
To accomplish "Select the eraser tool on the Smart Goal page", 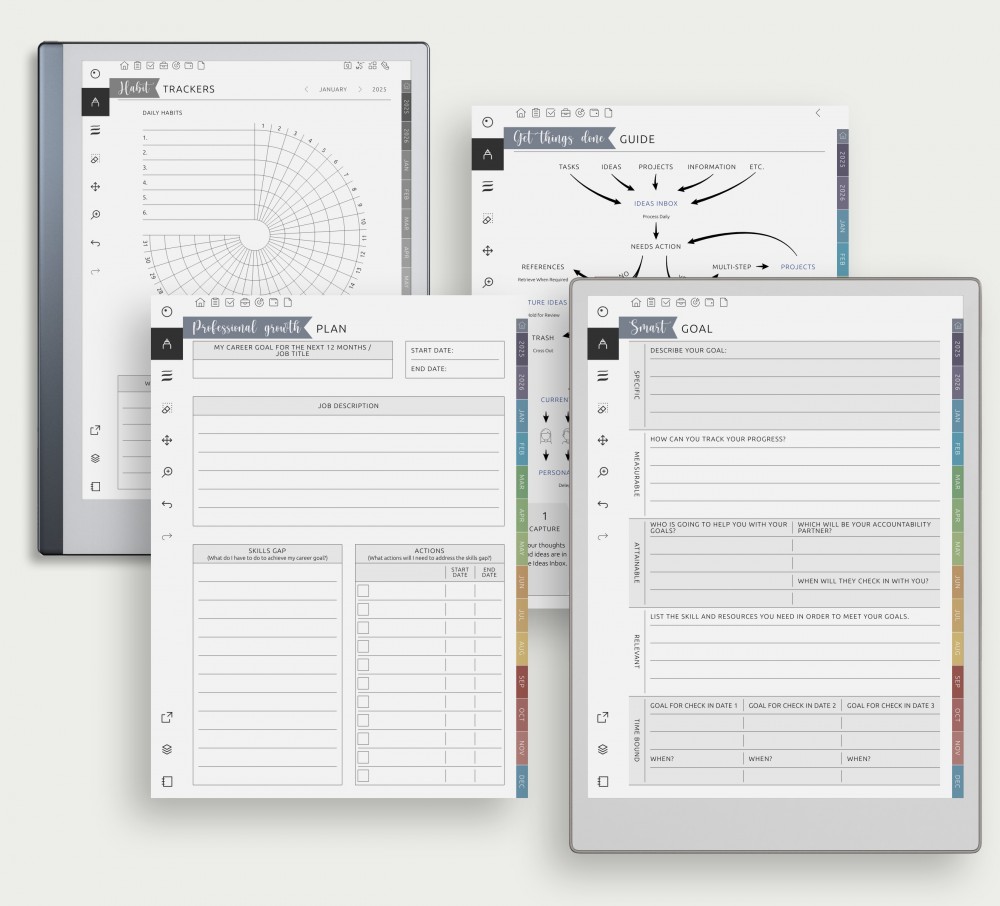I will point(602,408).
